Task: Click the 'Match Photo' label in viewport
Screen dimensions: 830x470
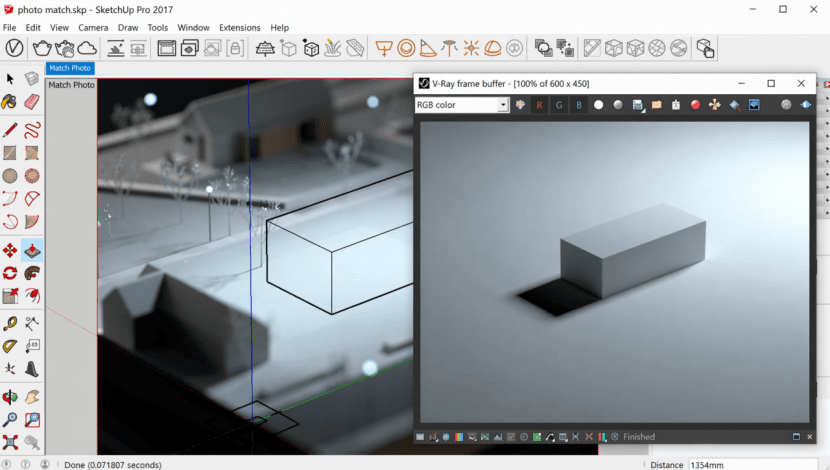Action: 71,85
